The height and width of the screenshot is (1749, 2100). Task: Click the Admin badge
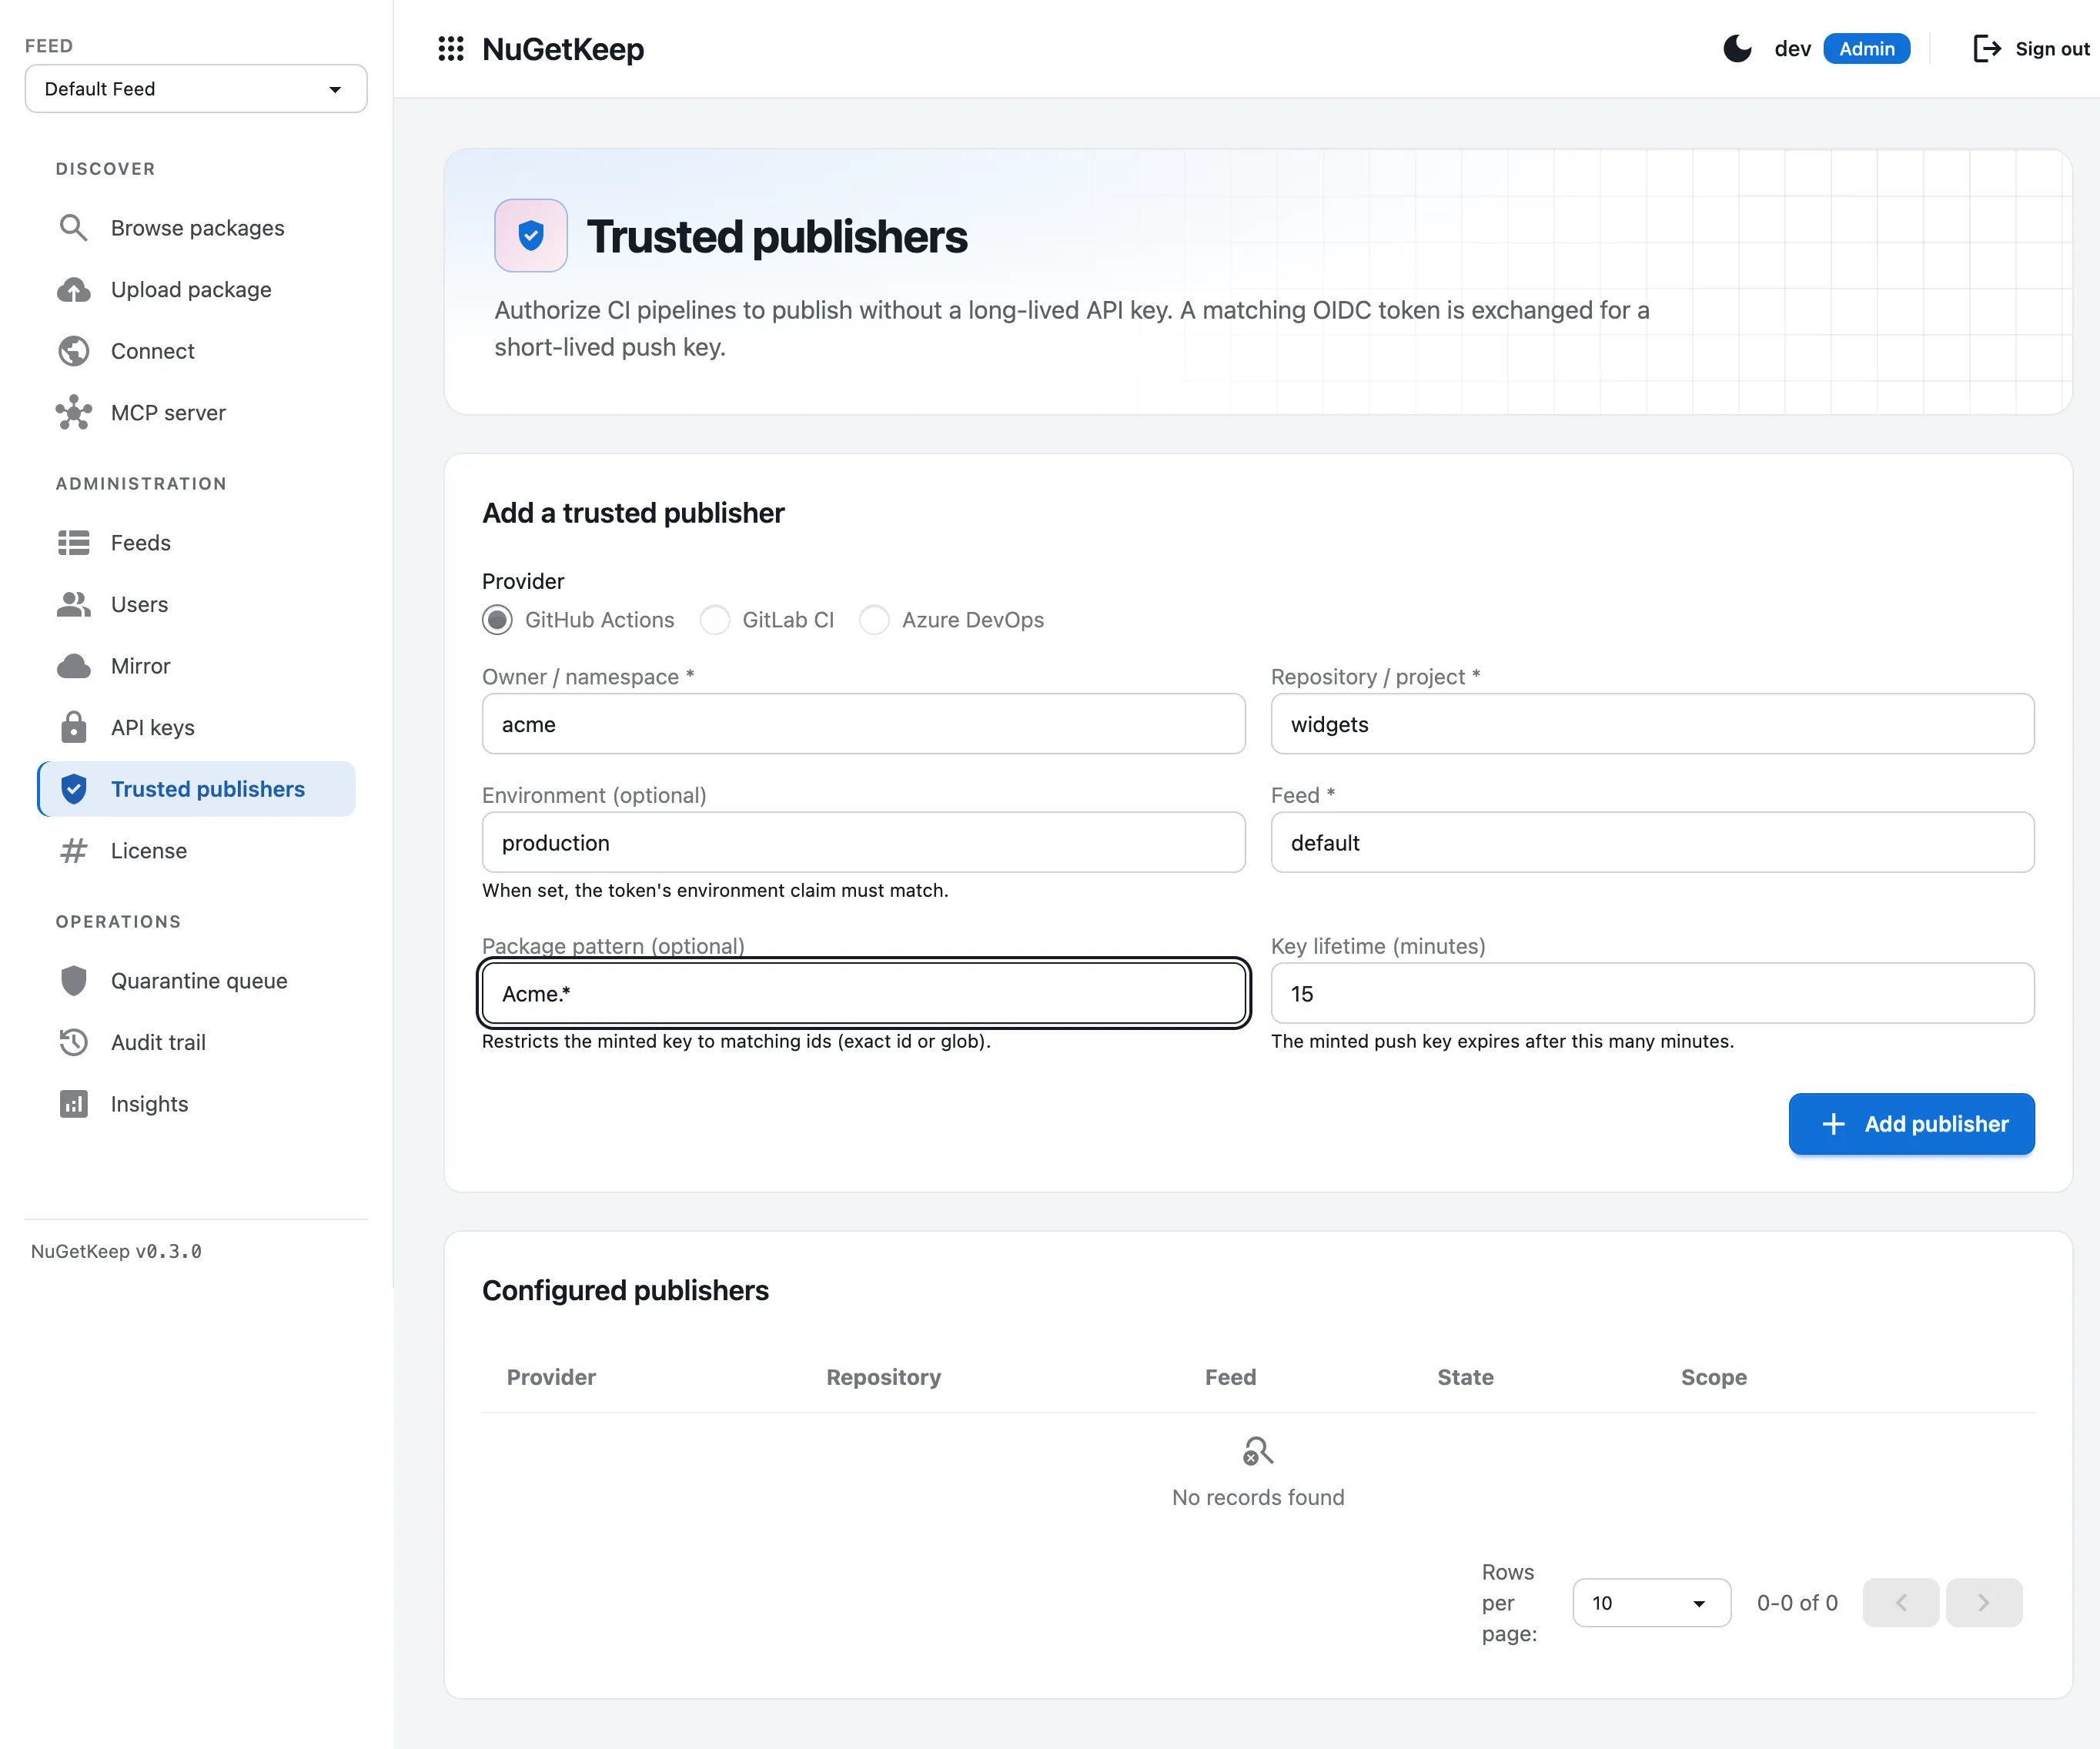(x=1866, y=48)
